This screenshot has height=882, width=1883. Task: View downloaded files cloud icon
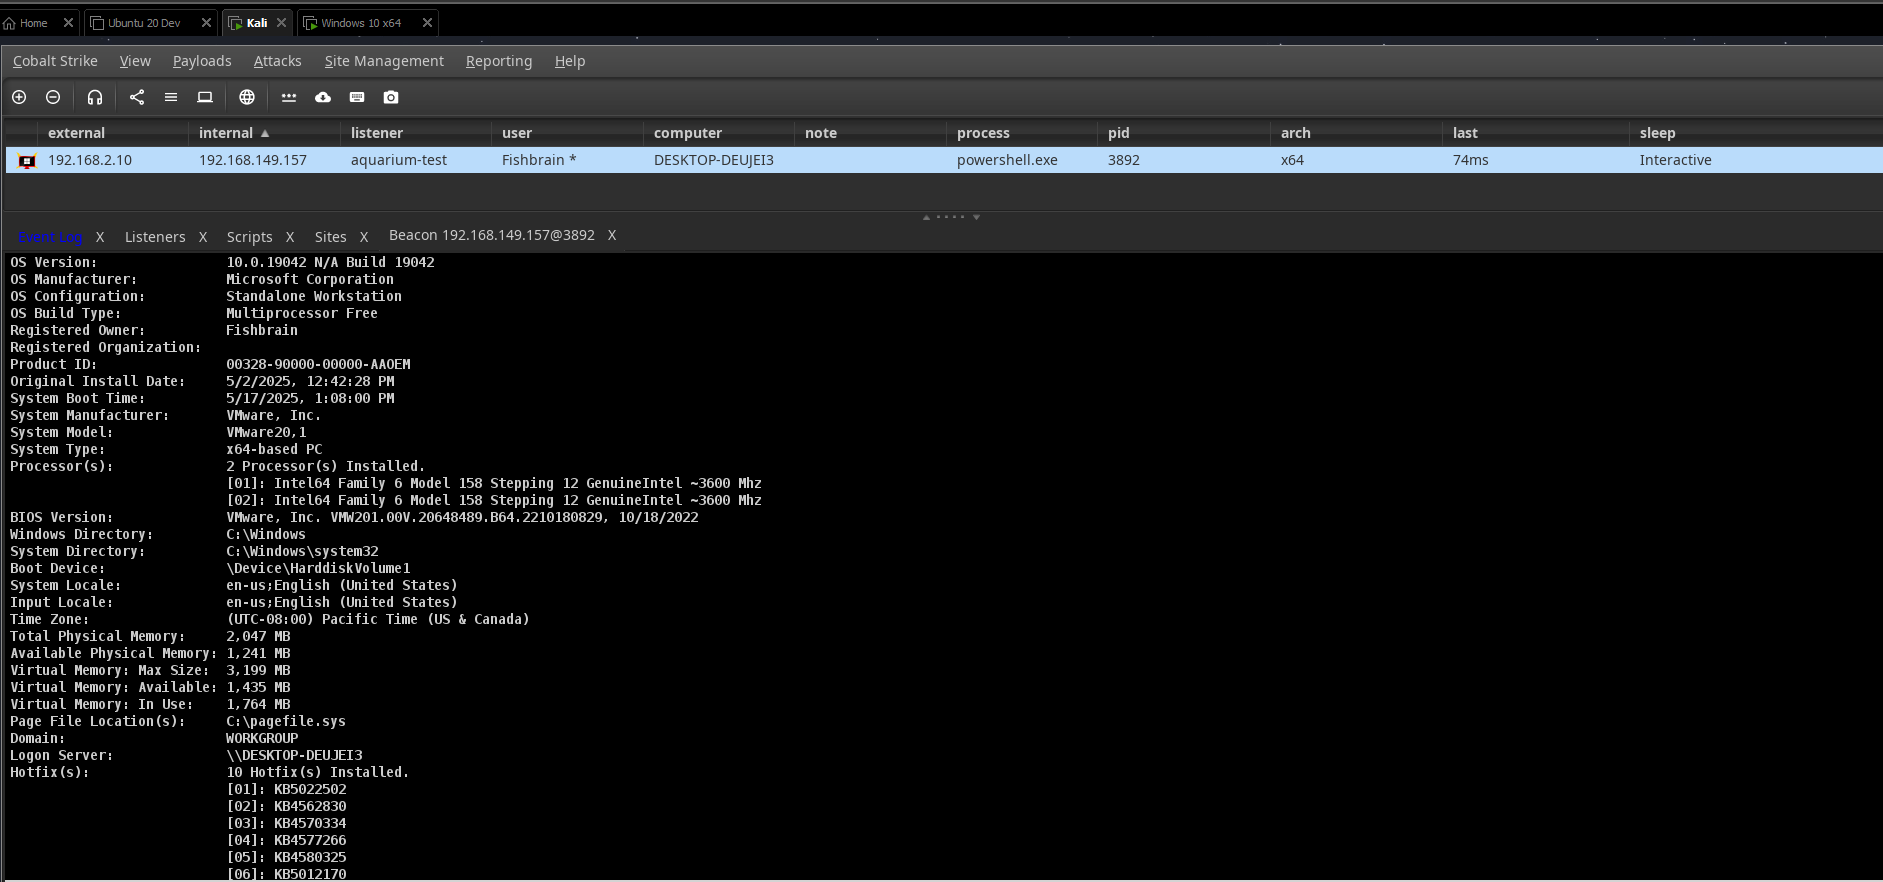pyautogui.click(x=323, y=97)
